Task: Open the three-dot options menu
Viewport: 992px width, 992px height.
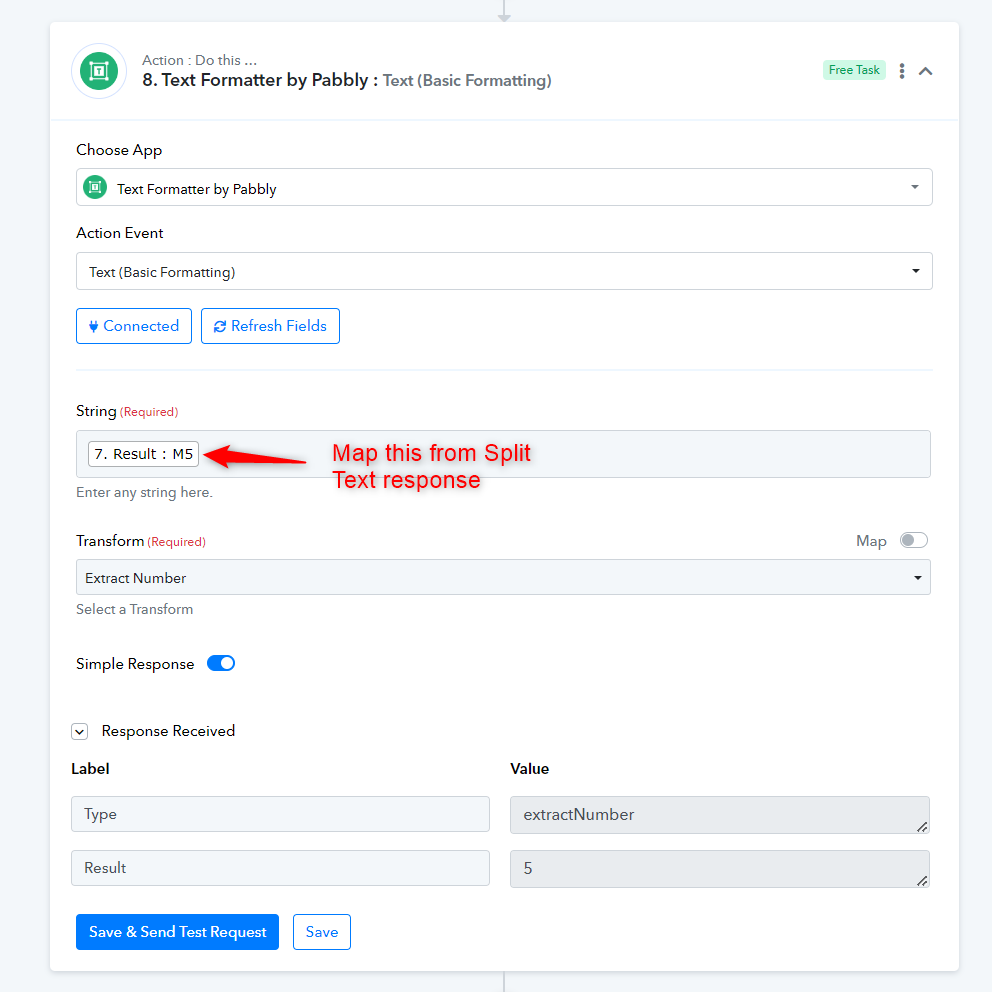Action: [902, 71]
